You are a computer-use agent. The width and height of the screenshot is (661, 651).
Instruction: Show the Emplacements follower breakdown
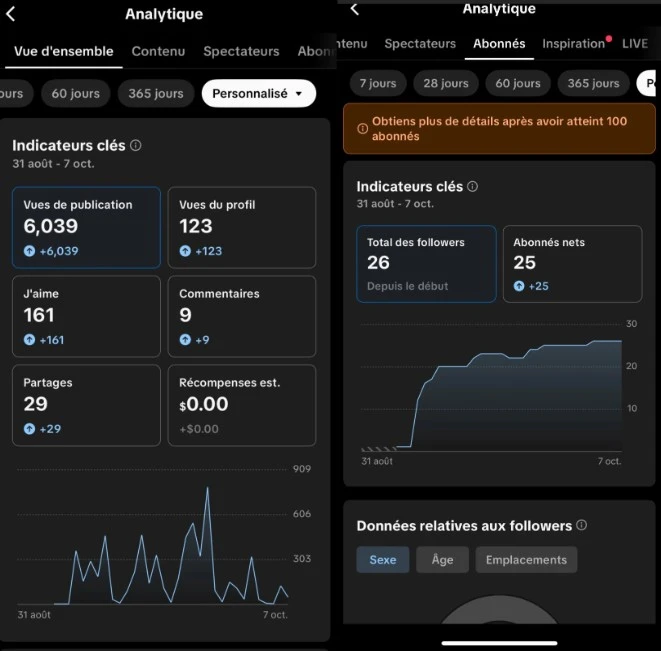(x=526, y=560)
